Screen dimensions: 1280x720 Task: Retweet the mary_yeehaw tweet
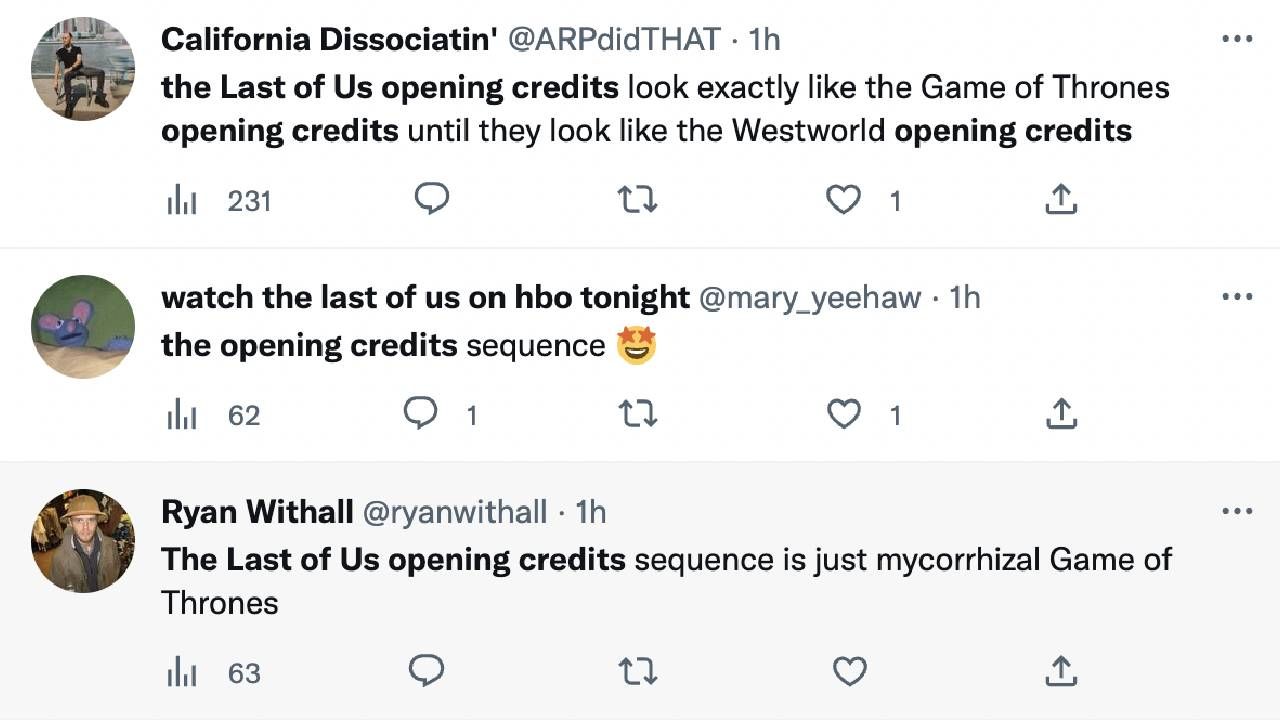pos(637,413)
